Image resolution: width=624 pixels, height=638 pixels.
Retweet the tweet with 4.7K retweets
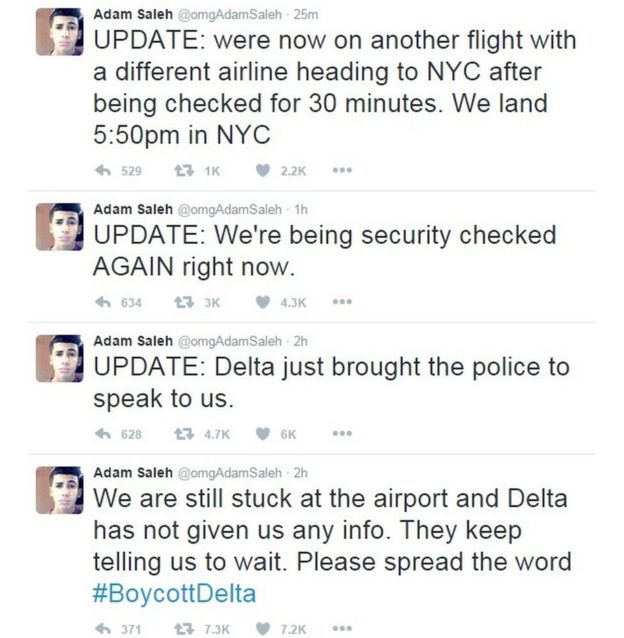tap(181, 433)
